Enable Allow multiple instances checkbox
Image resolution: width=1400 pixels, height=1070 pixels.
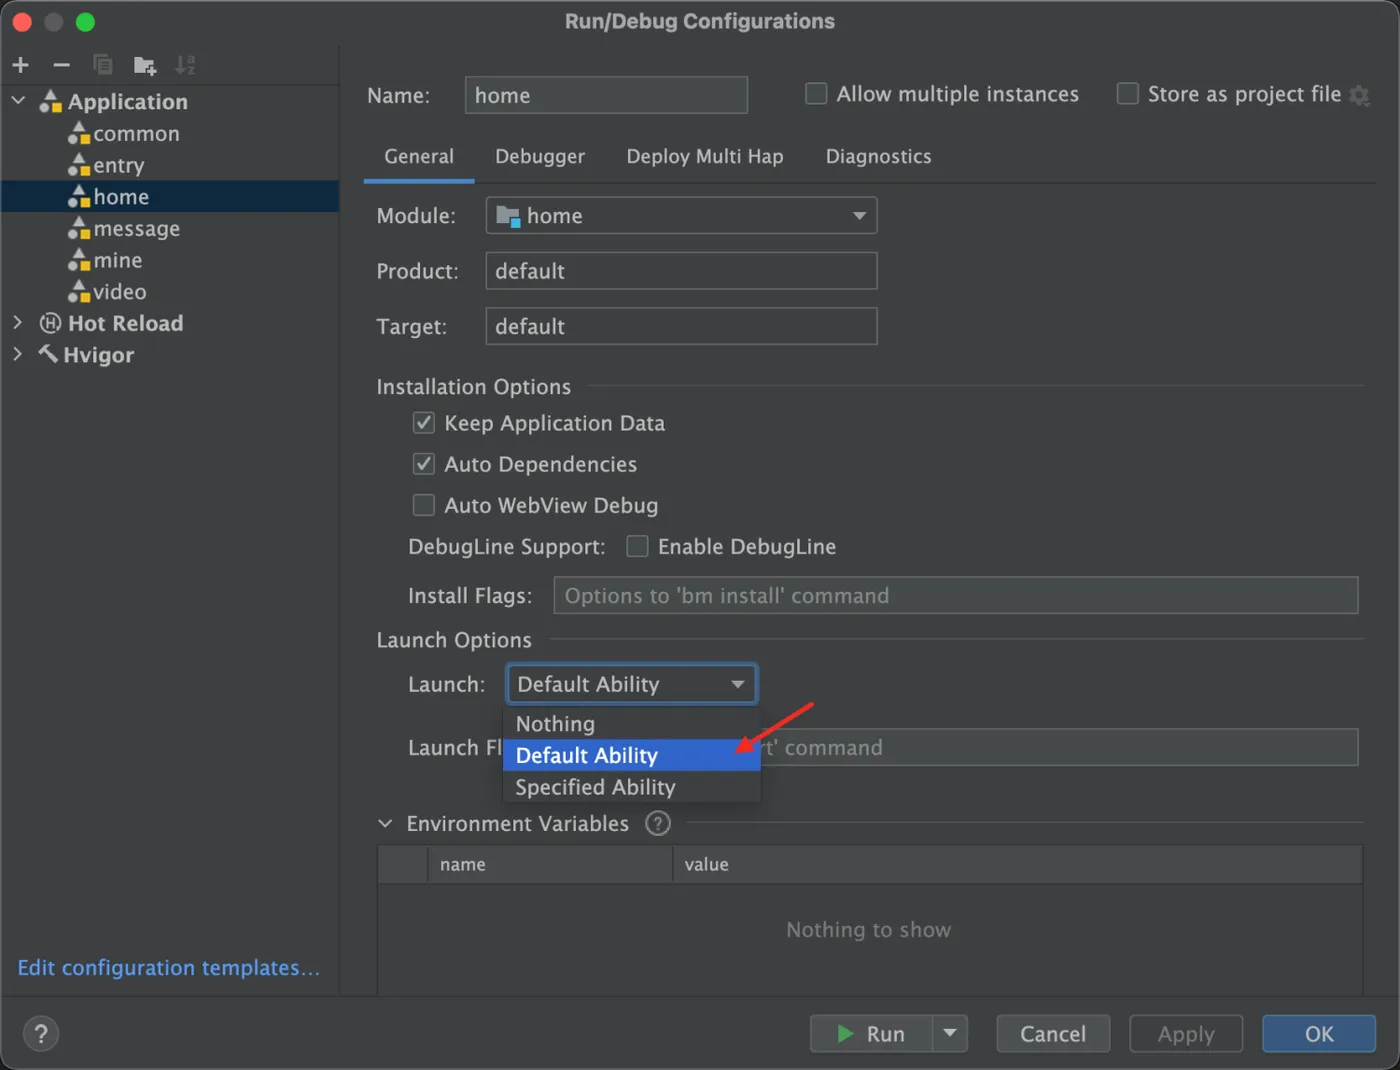pos(817,94)
